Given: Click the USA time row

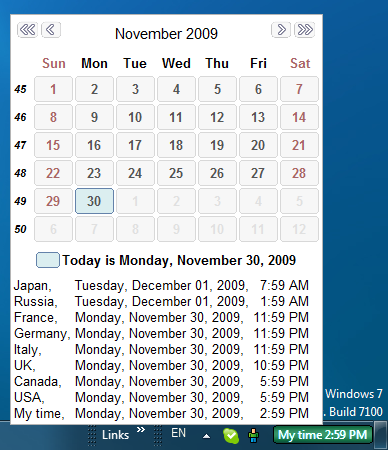Looking at the screenshot, I should point(161,397).
